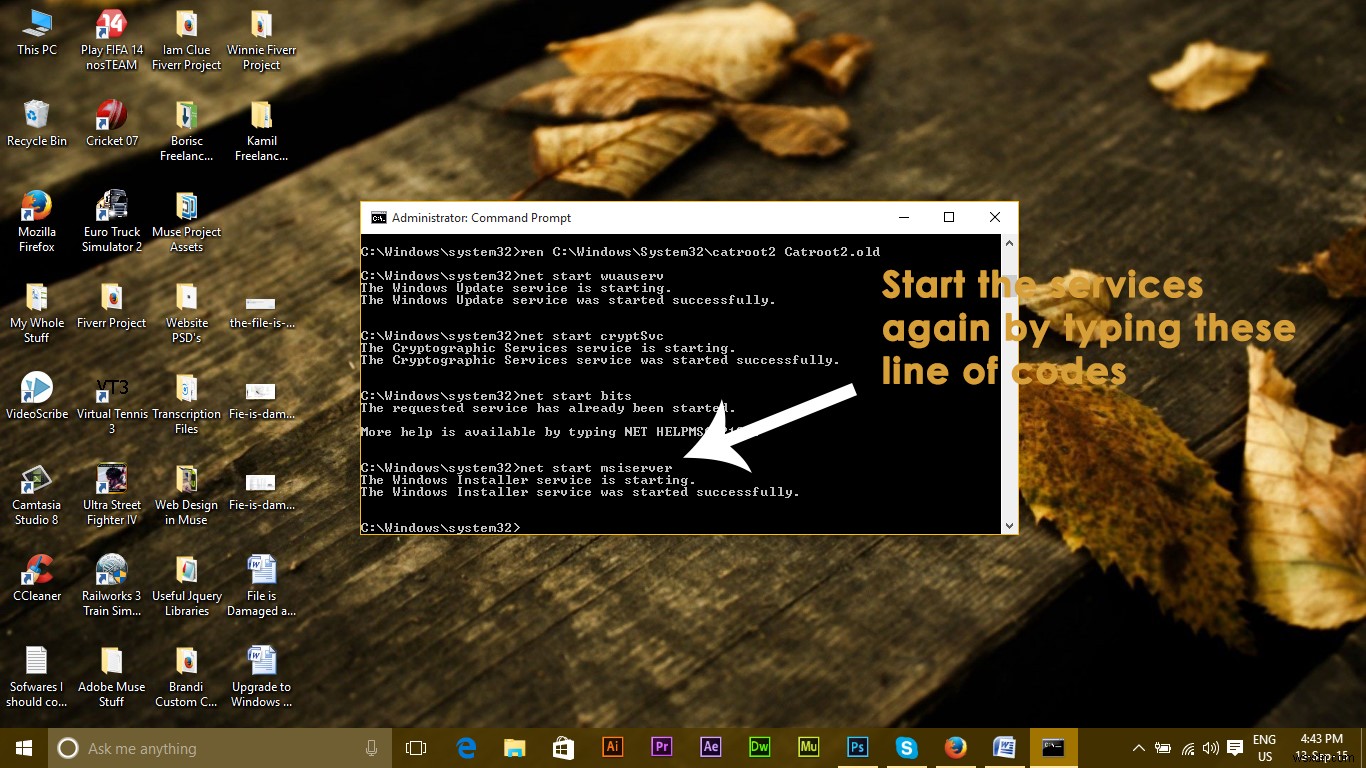The height and width of the screenshot is (768, 1366).
Task: Open Mozilla Firefox desktop shortcut
Action: coord(37,222)
